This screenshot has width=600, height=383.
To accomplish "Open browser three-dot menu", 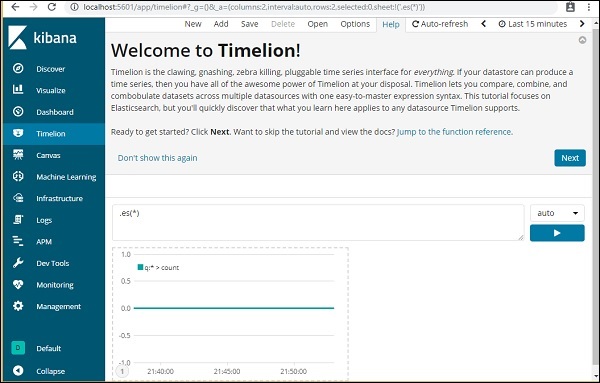I will click(589, 7).
